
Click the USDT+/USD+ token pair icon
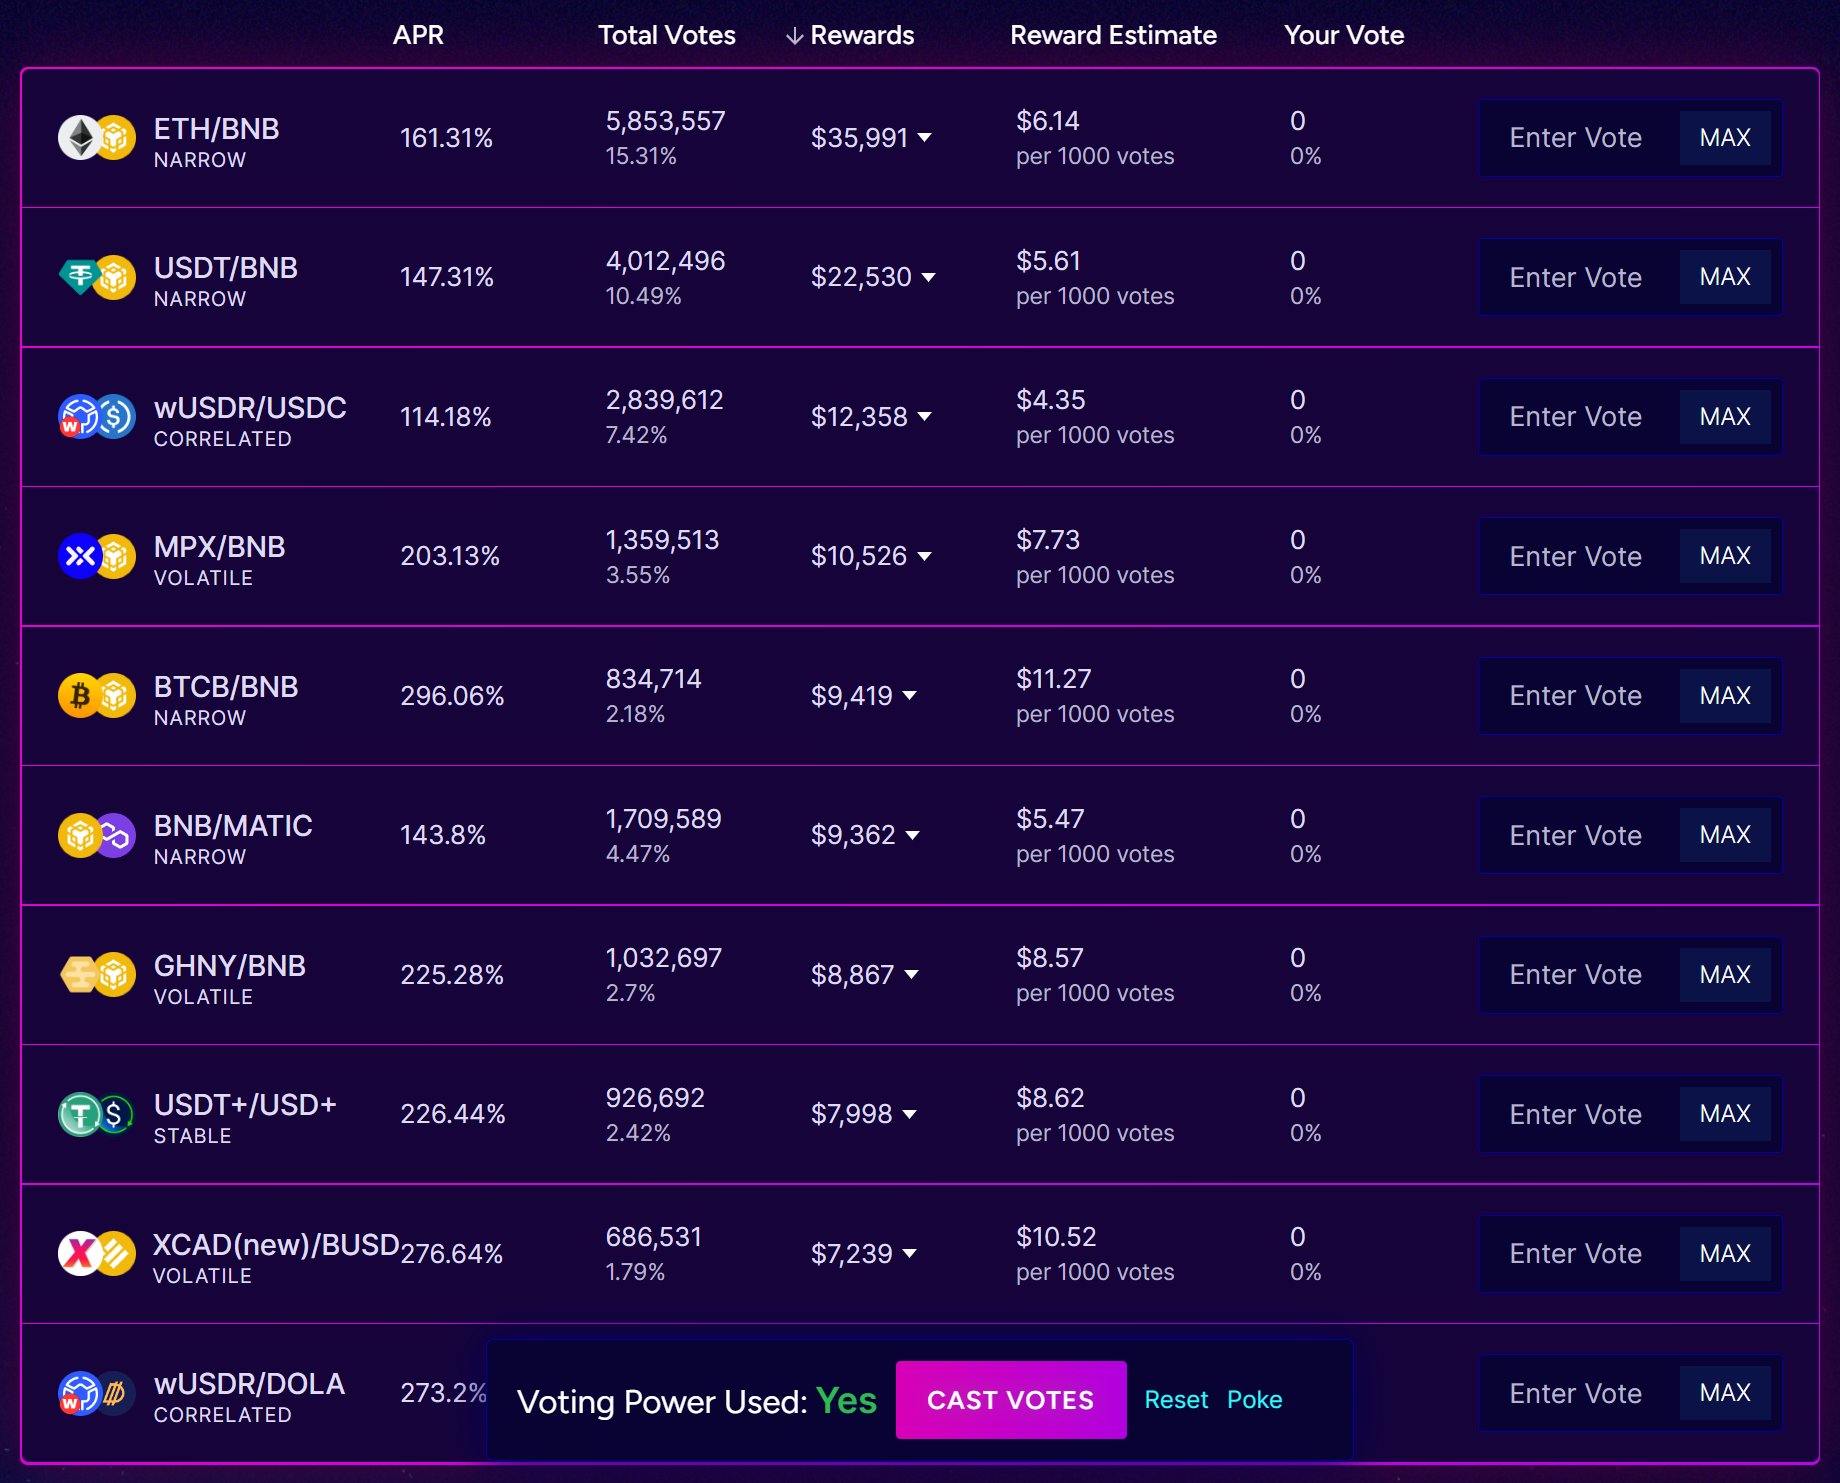(x=97, y=1114)
